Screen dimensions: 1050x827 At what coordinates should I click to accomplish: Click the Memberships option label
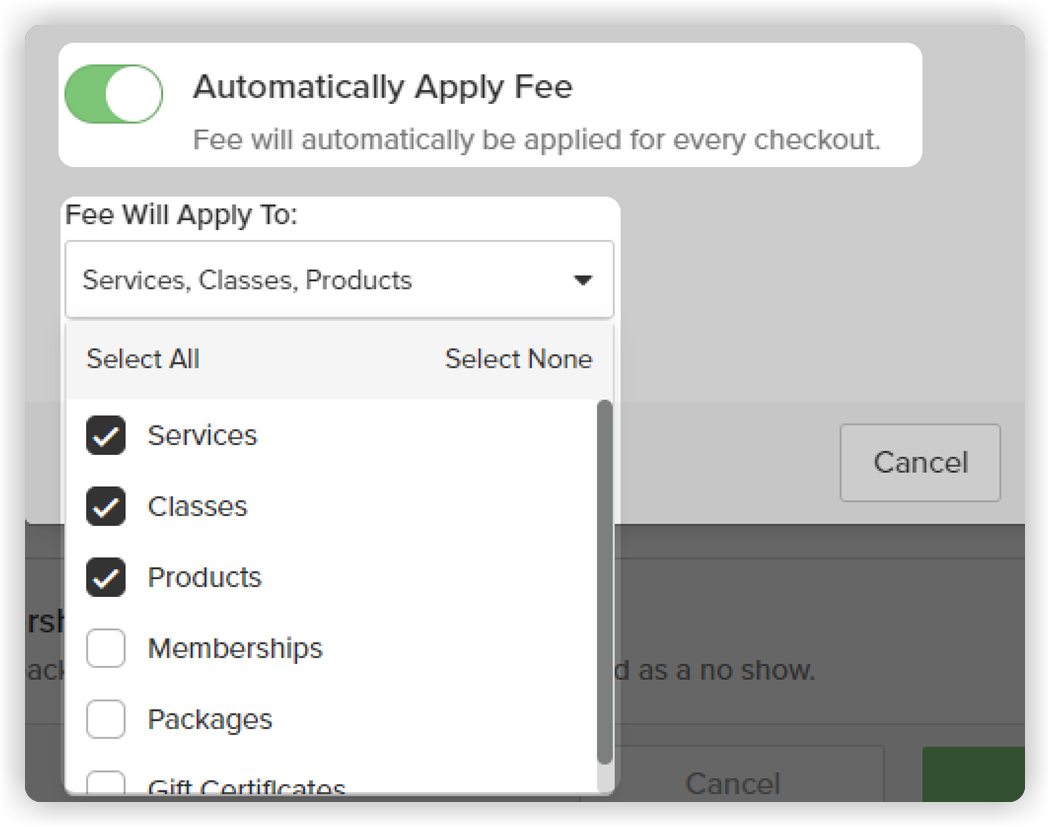coord(235,648)
